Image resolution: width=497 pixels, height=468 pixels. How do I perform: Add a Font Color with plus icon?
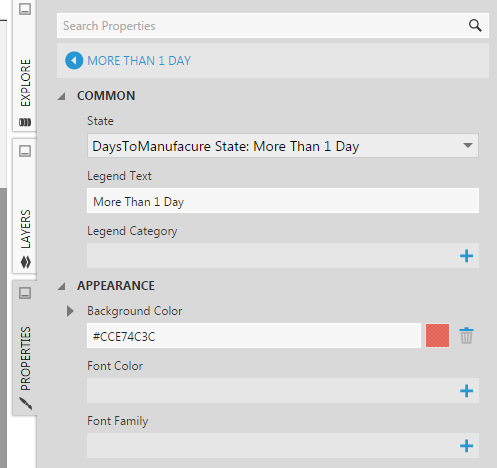466,391
